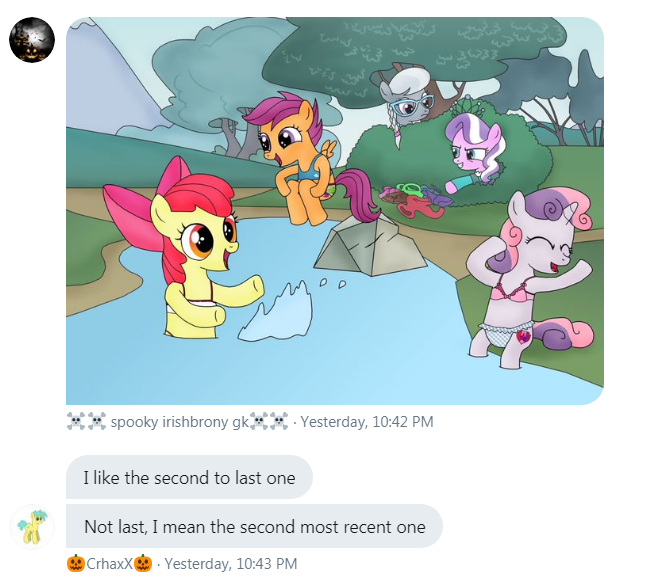Click the gray rock in the pond

(x=371, y=246)
